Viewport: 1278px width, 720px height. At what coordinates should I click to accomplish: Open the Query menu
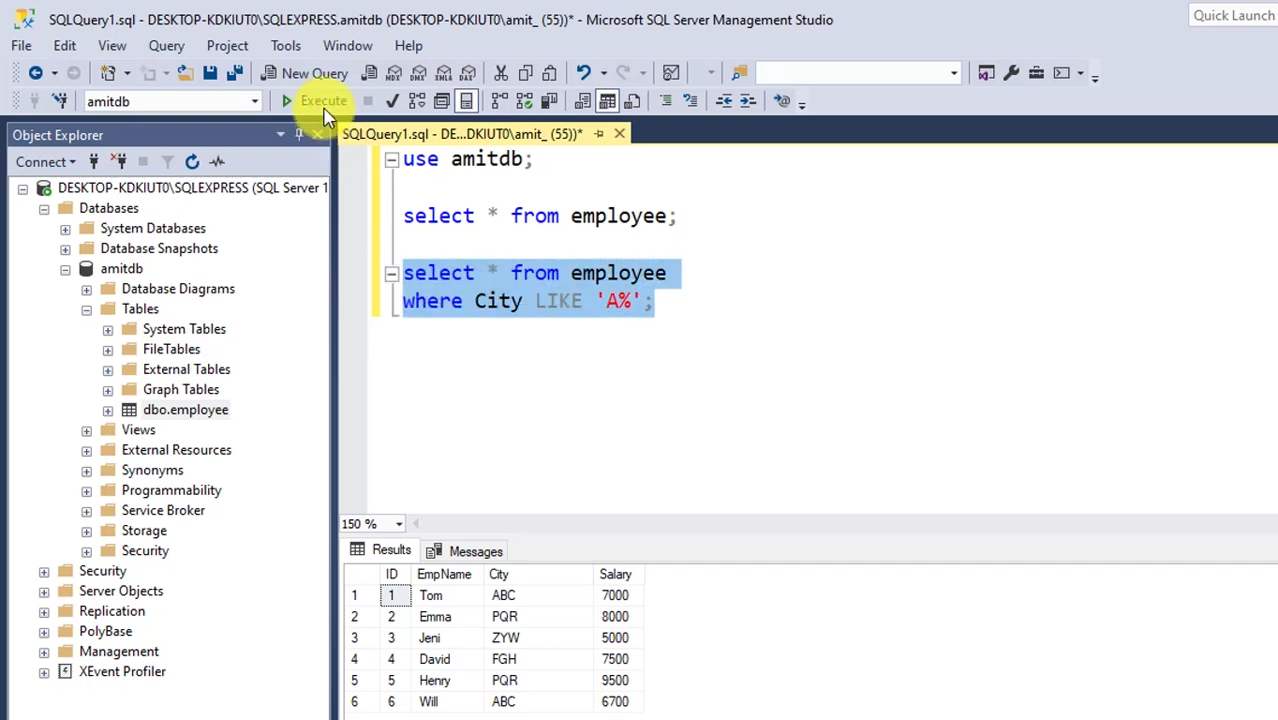click(166, 45)
